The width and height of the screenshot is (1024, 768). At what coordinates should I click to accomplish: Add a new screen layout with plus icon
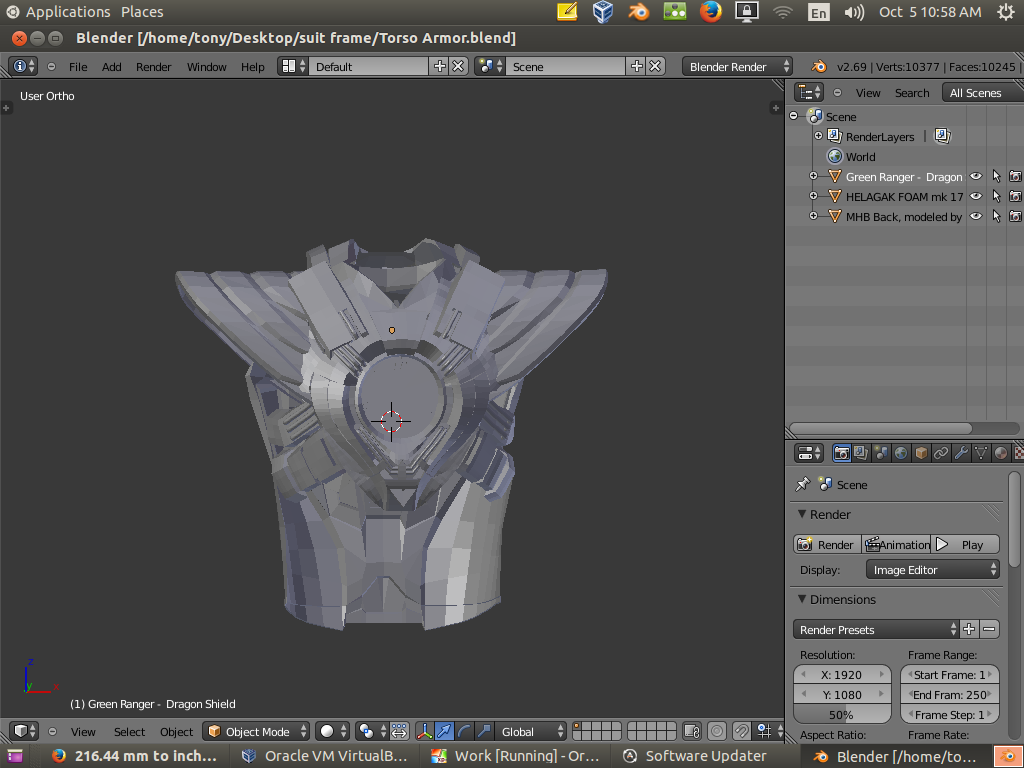[440, 66]
